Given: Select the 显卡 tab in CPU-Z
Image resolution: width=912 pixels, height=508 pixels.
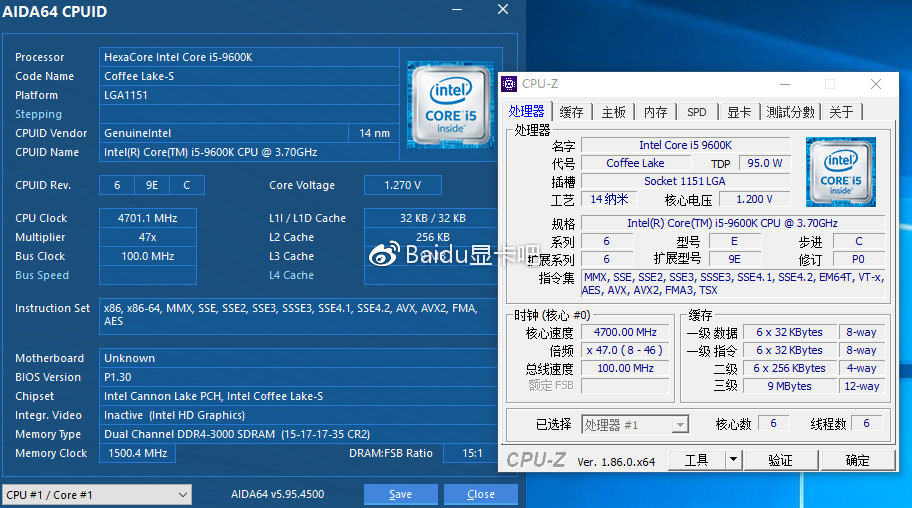Looking at the screenshot, I should (739, 112).
